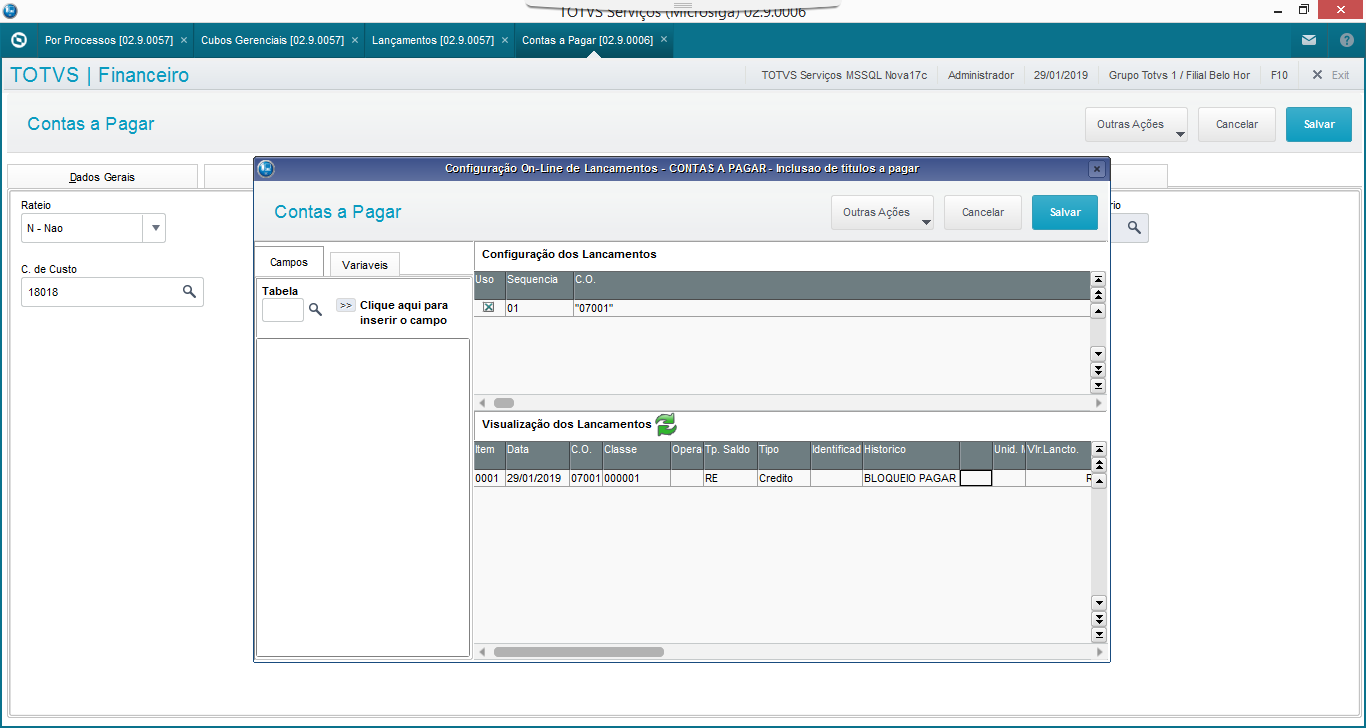Viewport: 1366px width, 728px height.
Task: Click the Exit button
Action: [1331, 75]
